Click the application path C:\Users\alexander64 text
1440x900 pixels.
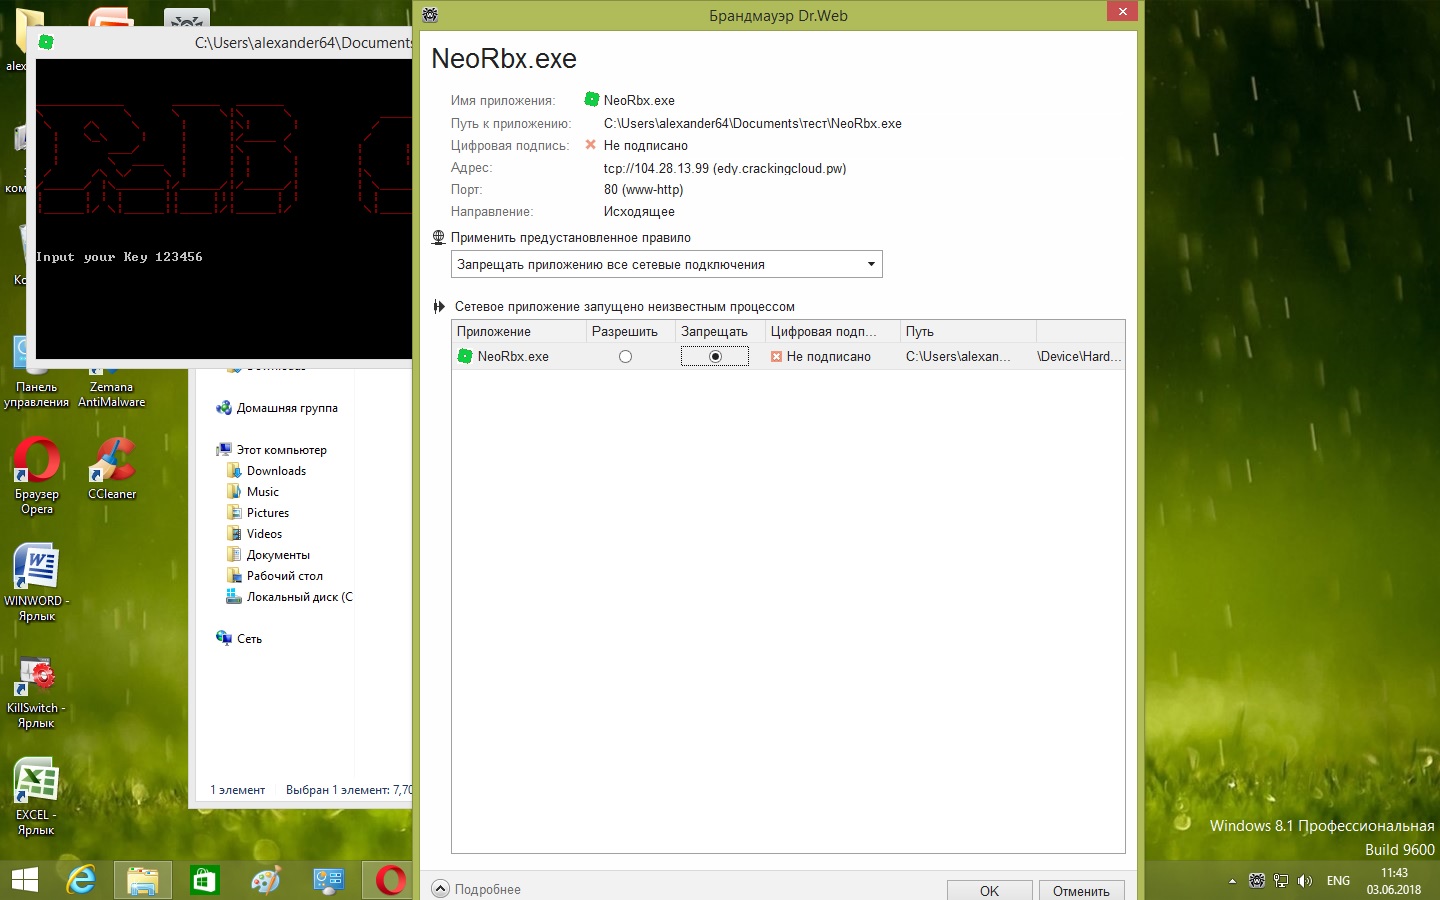[x=752, y=124]
